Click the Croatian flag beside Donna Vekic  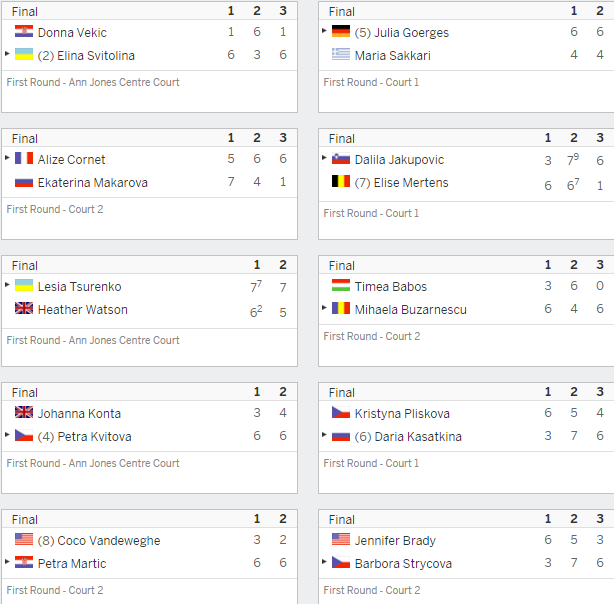pyautogui.click(x=24, y=31)
